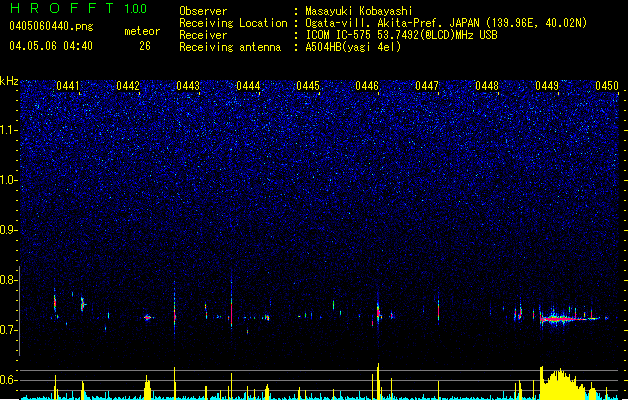Select receiver text ICOM IC-575 53.7492 MHz USB
The width and height of the screenshot is (629, 400).
pyautogui.click(x=402, y=35)
